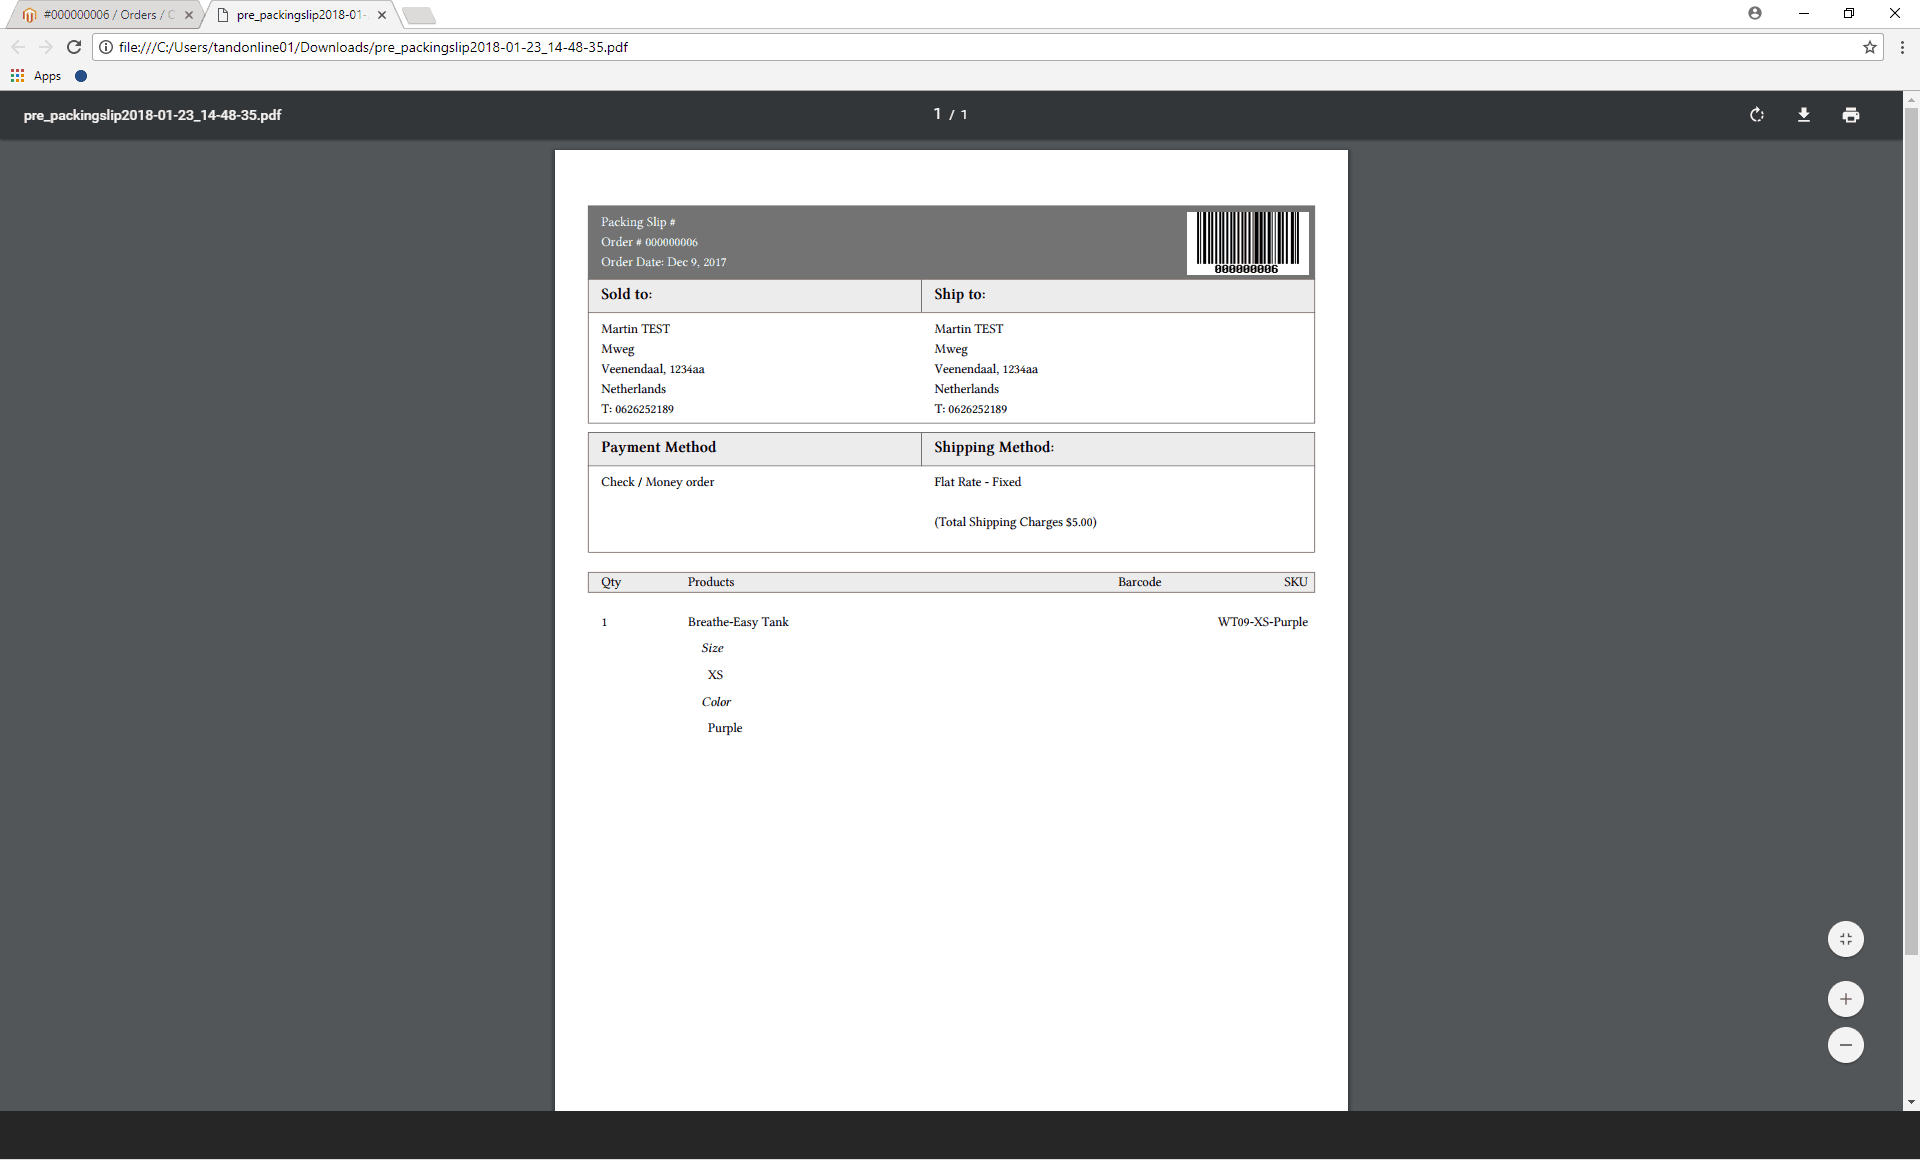This screenshot has height=1160, width=1920.
Task: Download the packing slip PDF
Action: pos(1804,115)
